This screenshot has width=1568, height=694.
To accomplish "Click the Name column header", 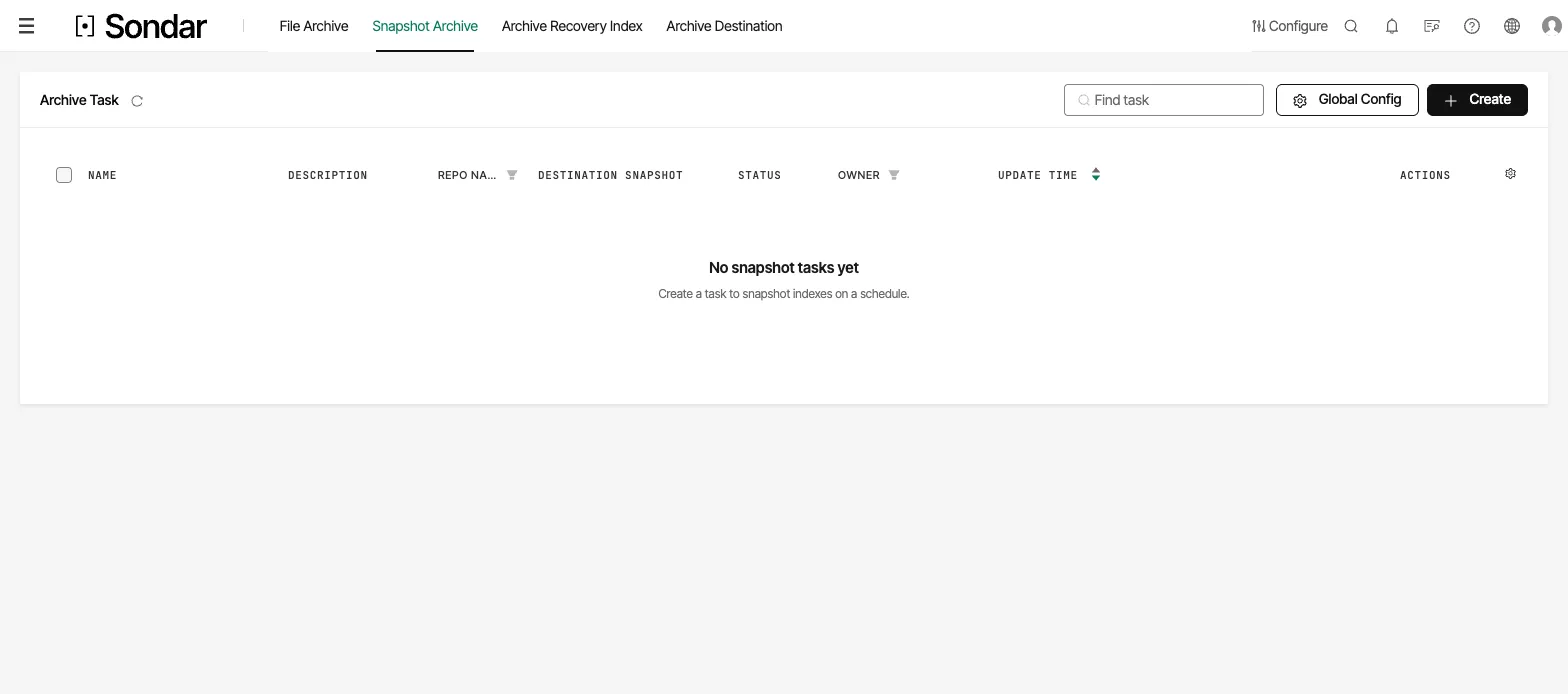I will click(102, 175).
